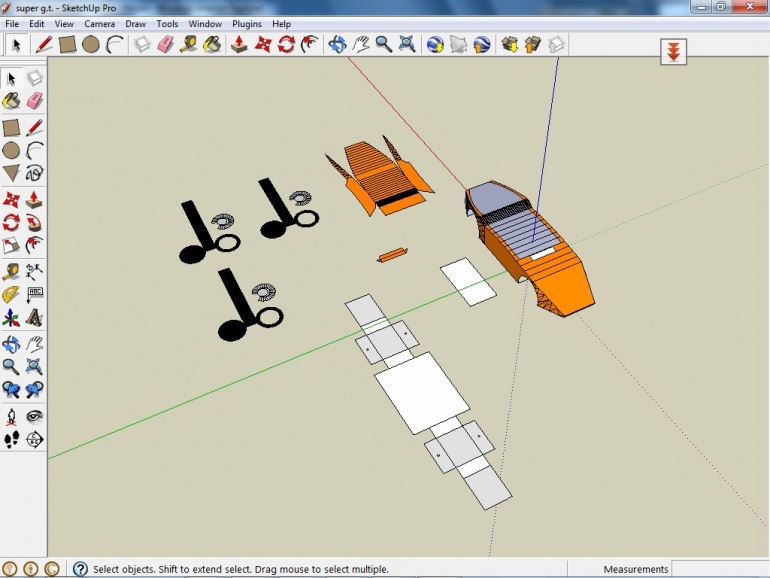Click Previous view in left toolset

coord(11,389)
